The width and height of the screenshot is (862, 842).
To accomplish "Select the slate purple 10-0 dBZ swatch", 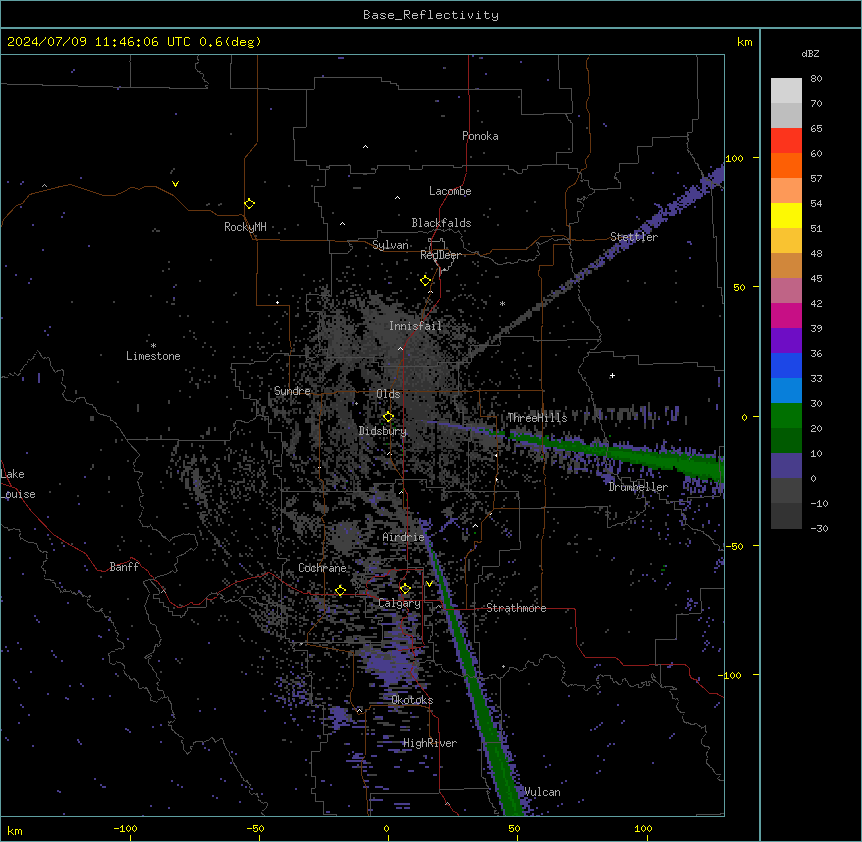I will pos(786,466).
